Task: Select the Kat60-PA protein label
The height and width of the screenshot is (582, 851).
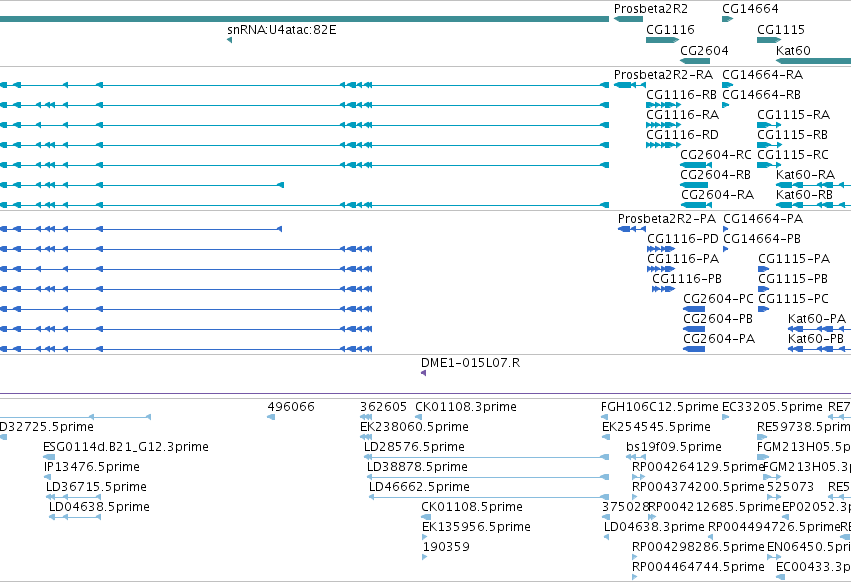Action: coord(816,319)
